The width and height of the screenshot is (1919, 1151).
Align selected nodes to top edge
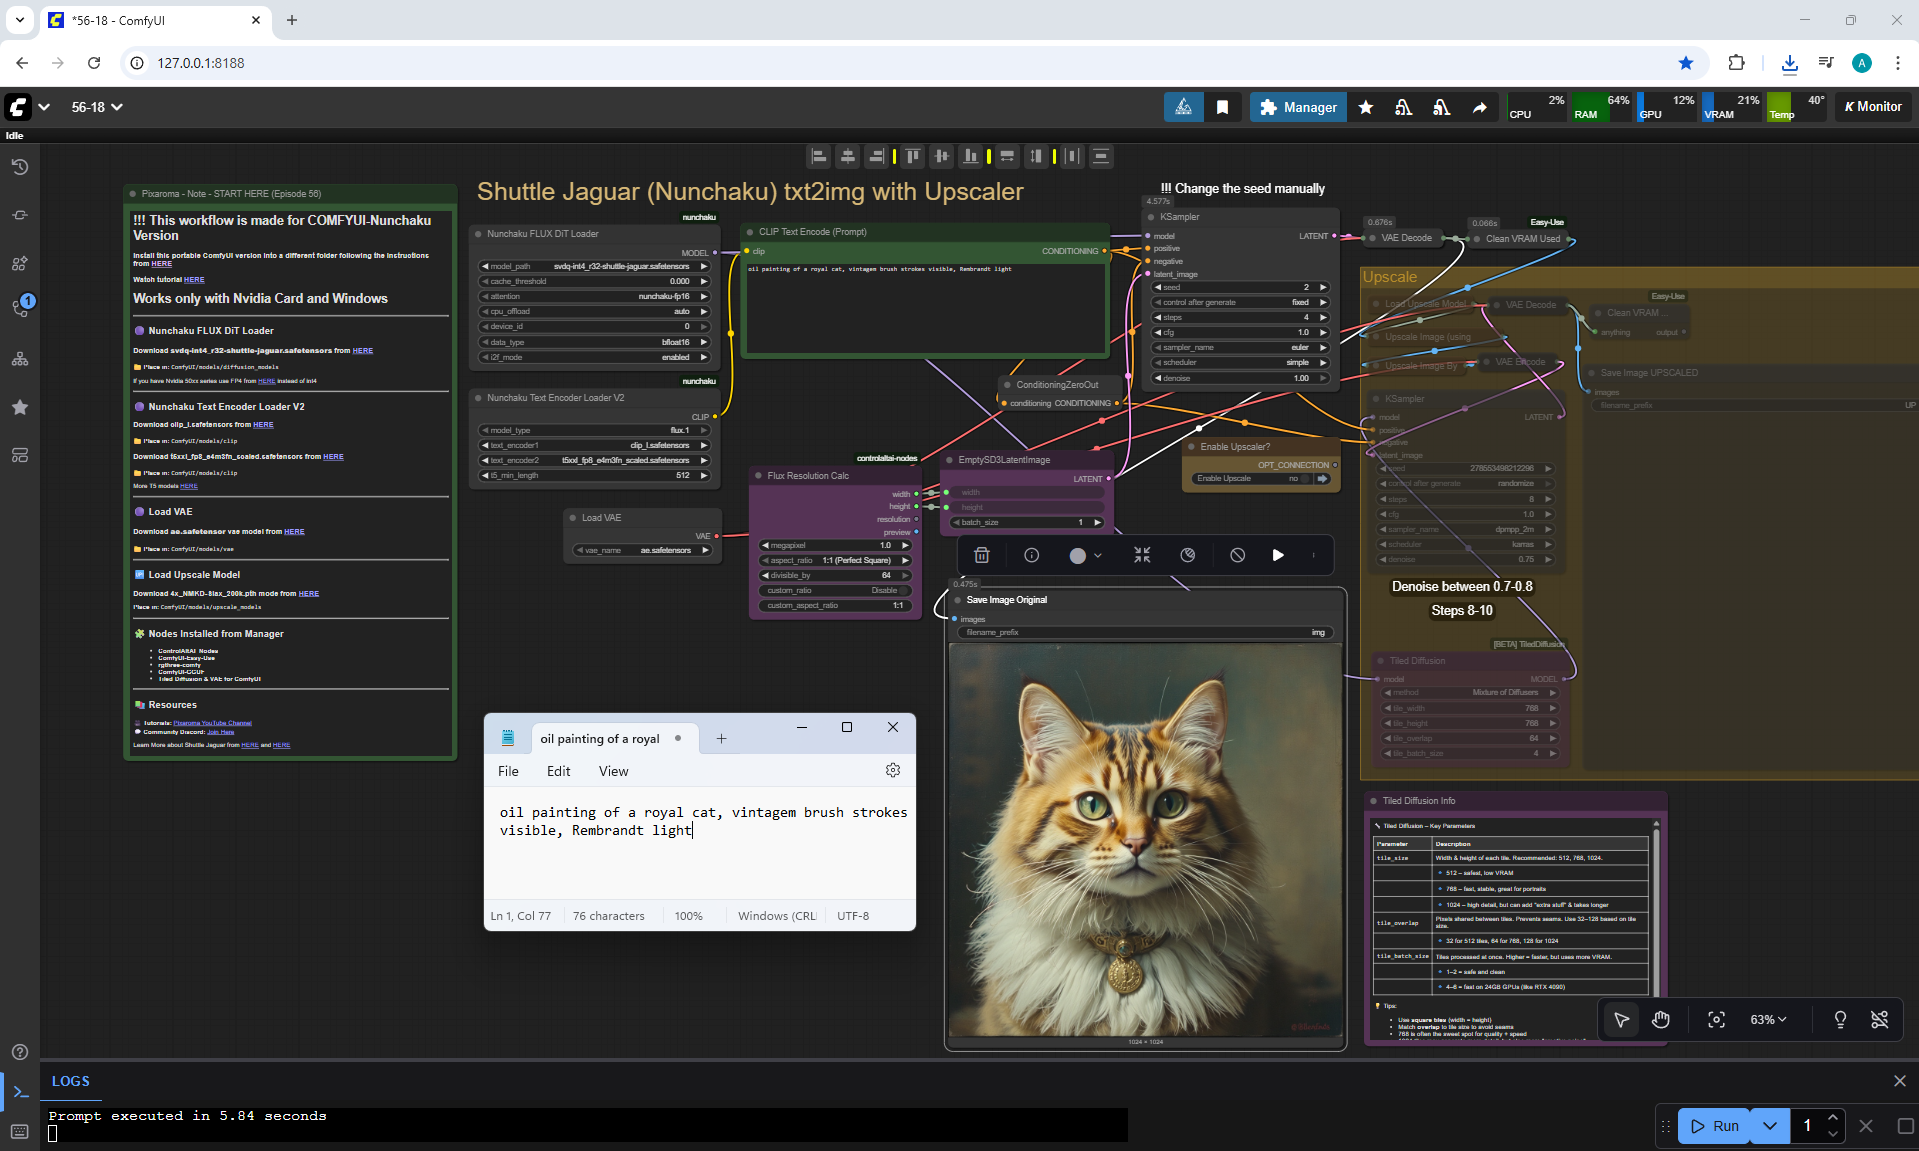click(912, 156)
